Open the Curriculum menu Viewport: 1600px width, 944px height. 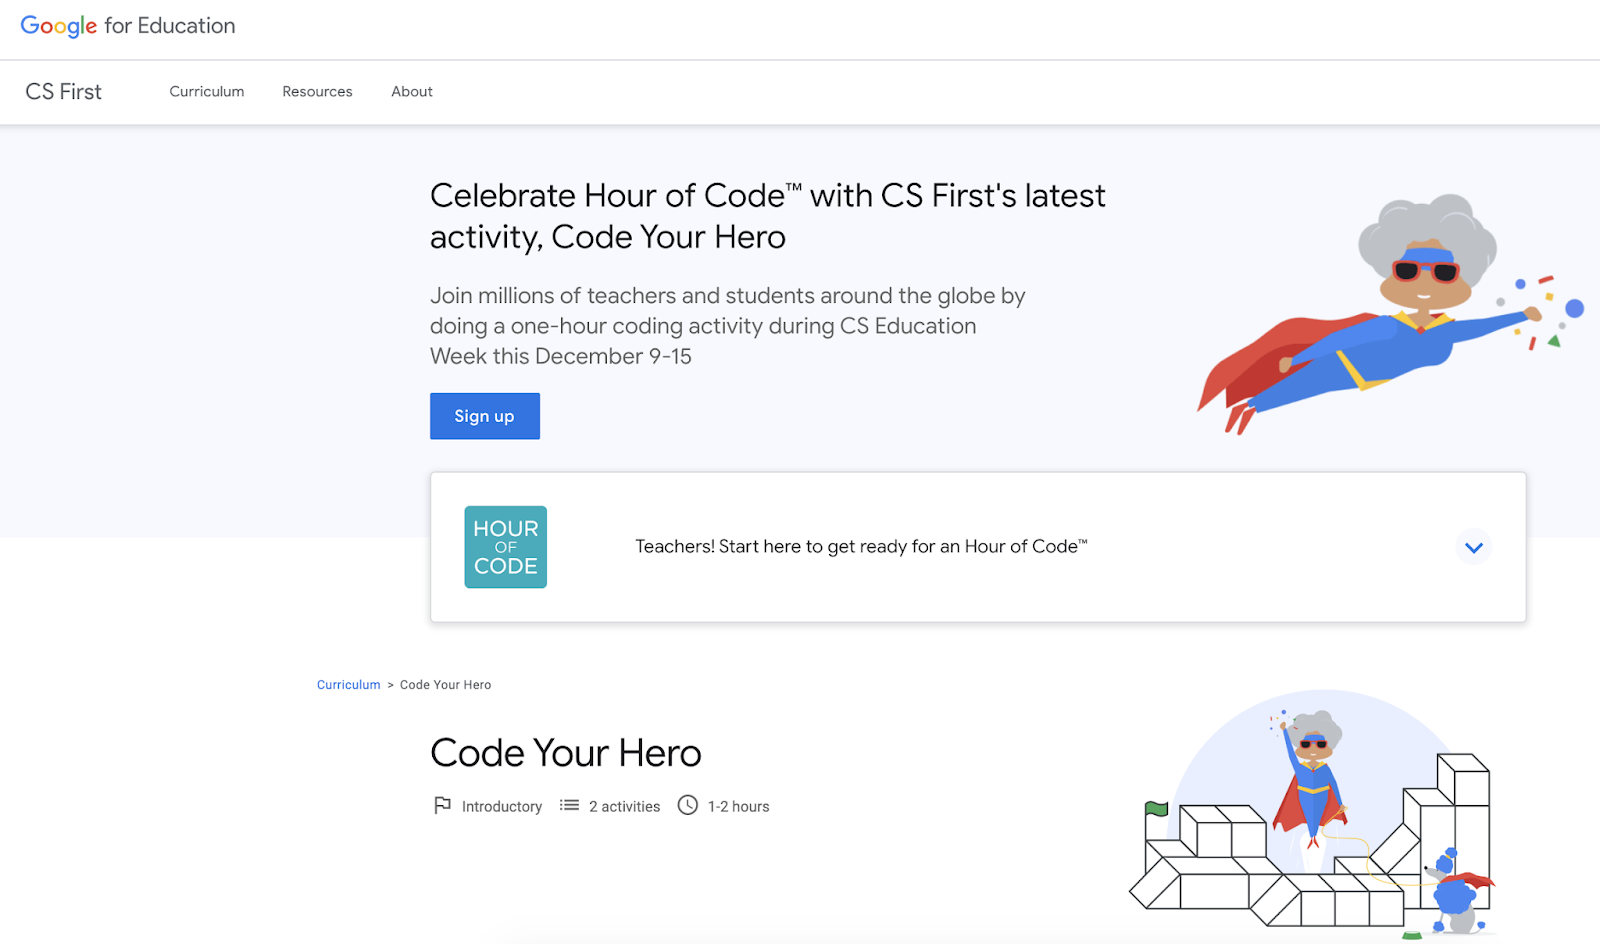point(206,91)
